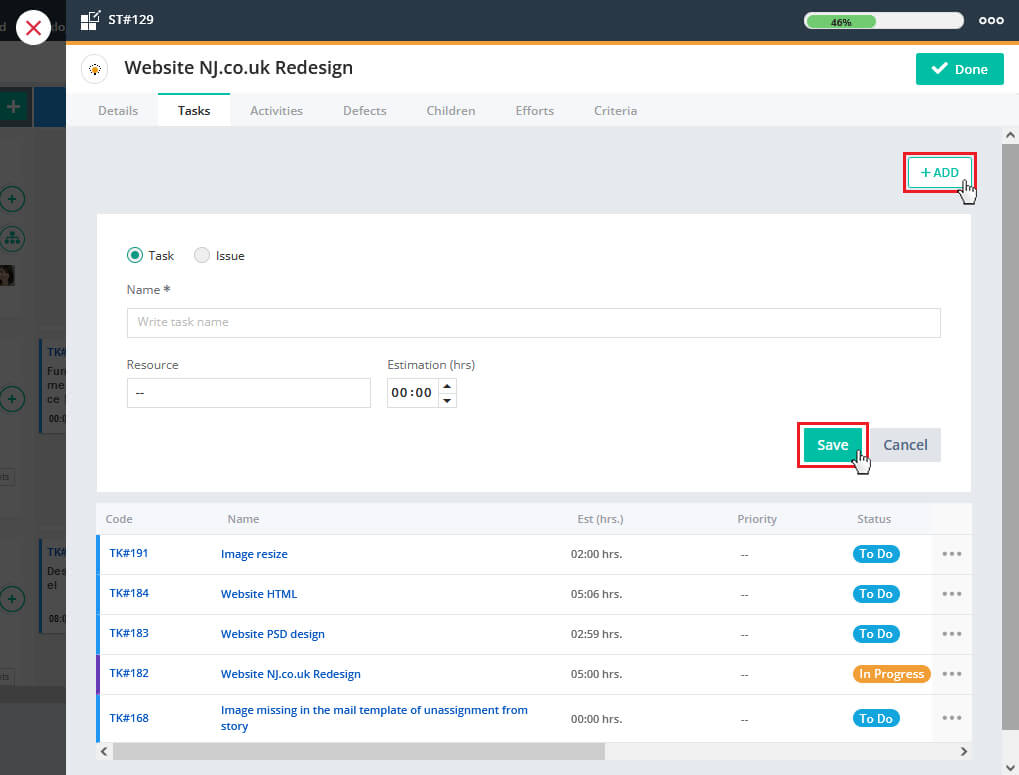Decrease estimation hours with the down arrow
The image size is (1019, 775).
[447, 400]
